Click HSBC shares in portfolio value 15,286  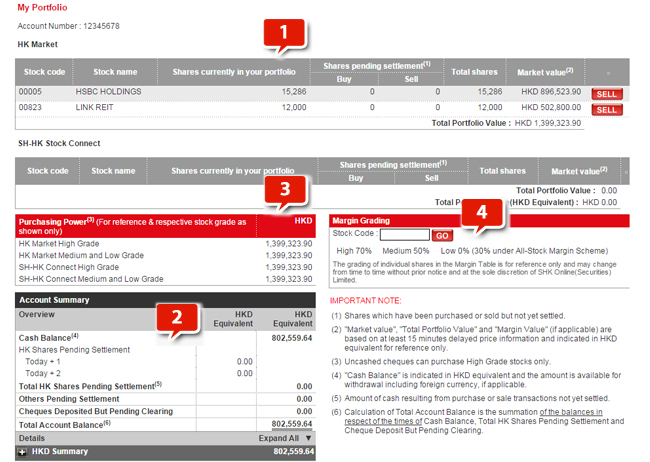[x=294, y=92]
